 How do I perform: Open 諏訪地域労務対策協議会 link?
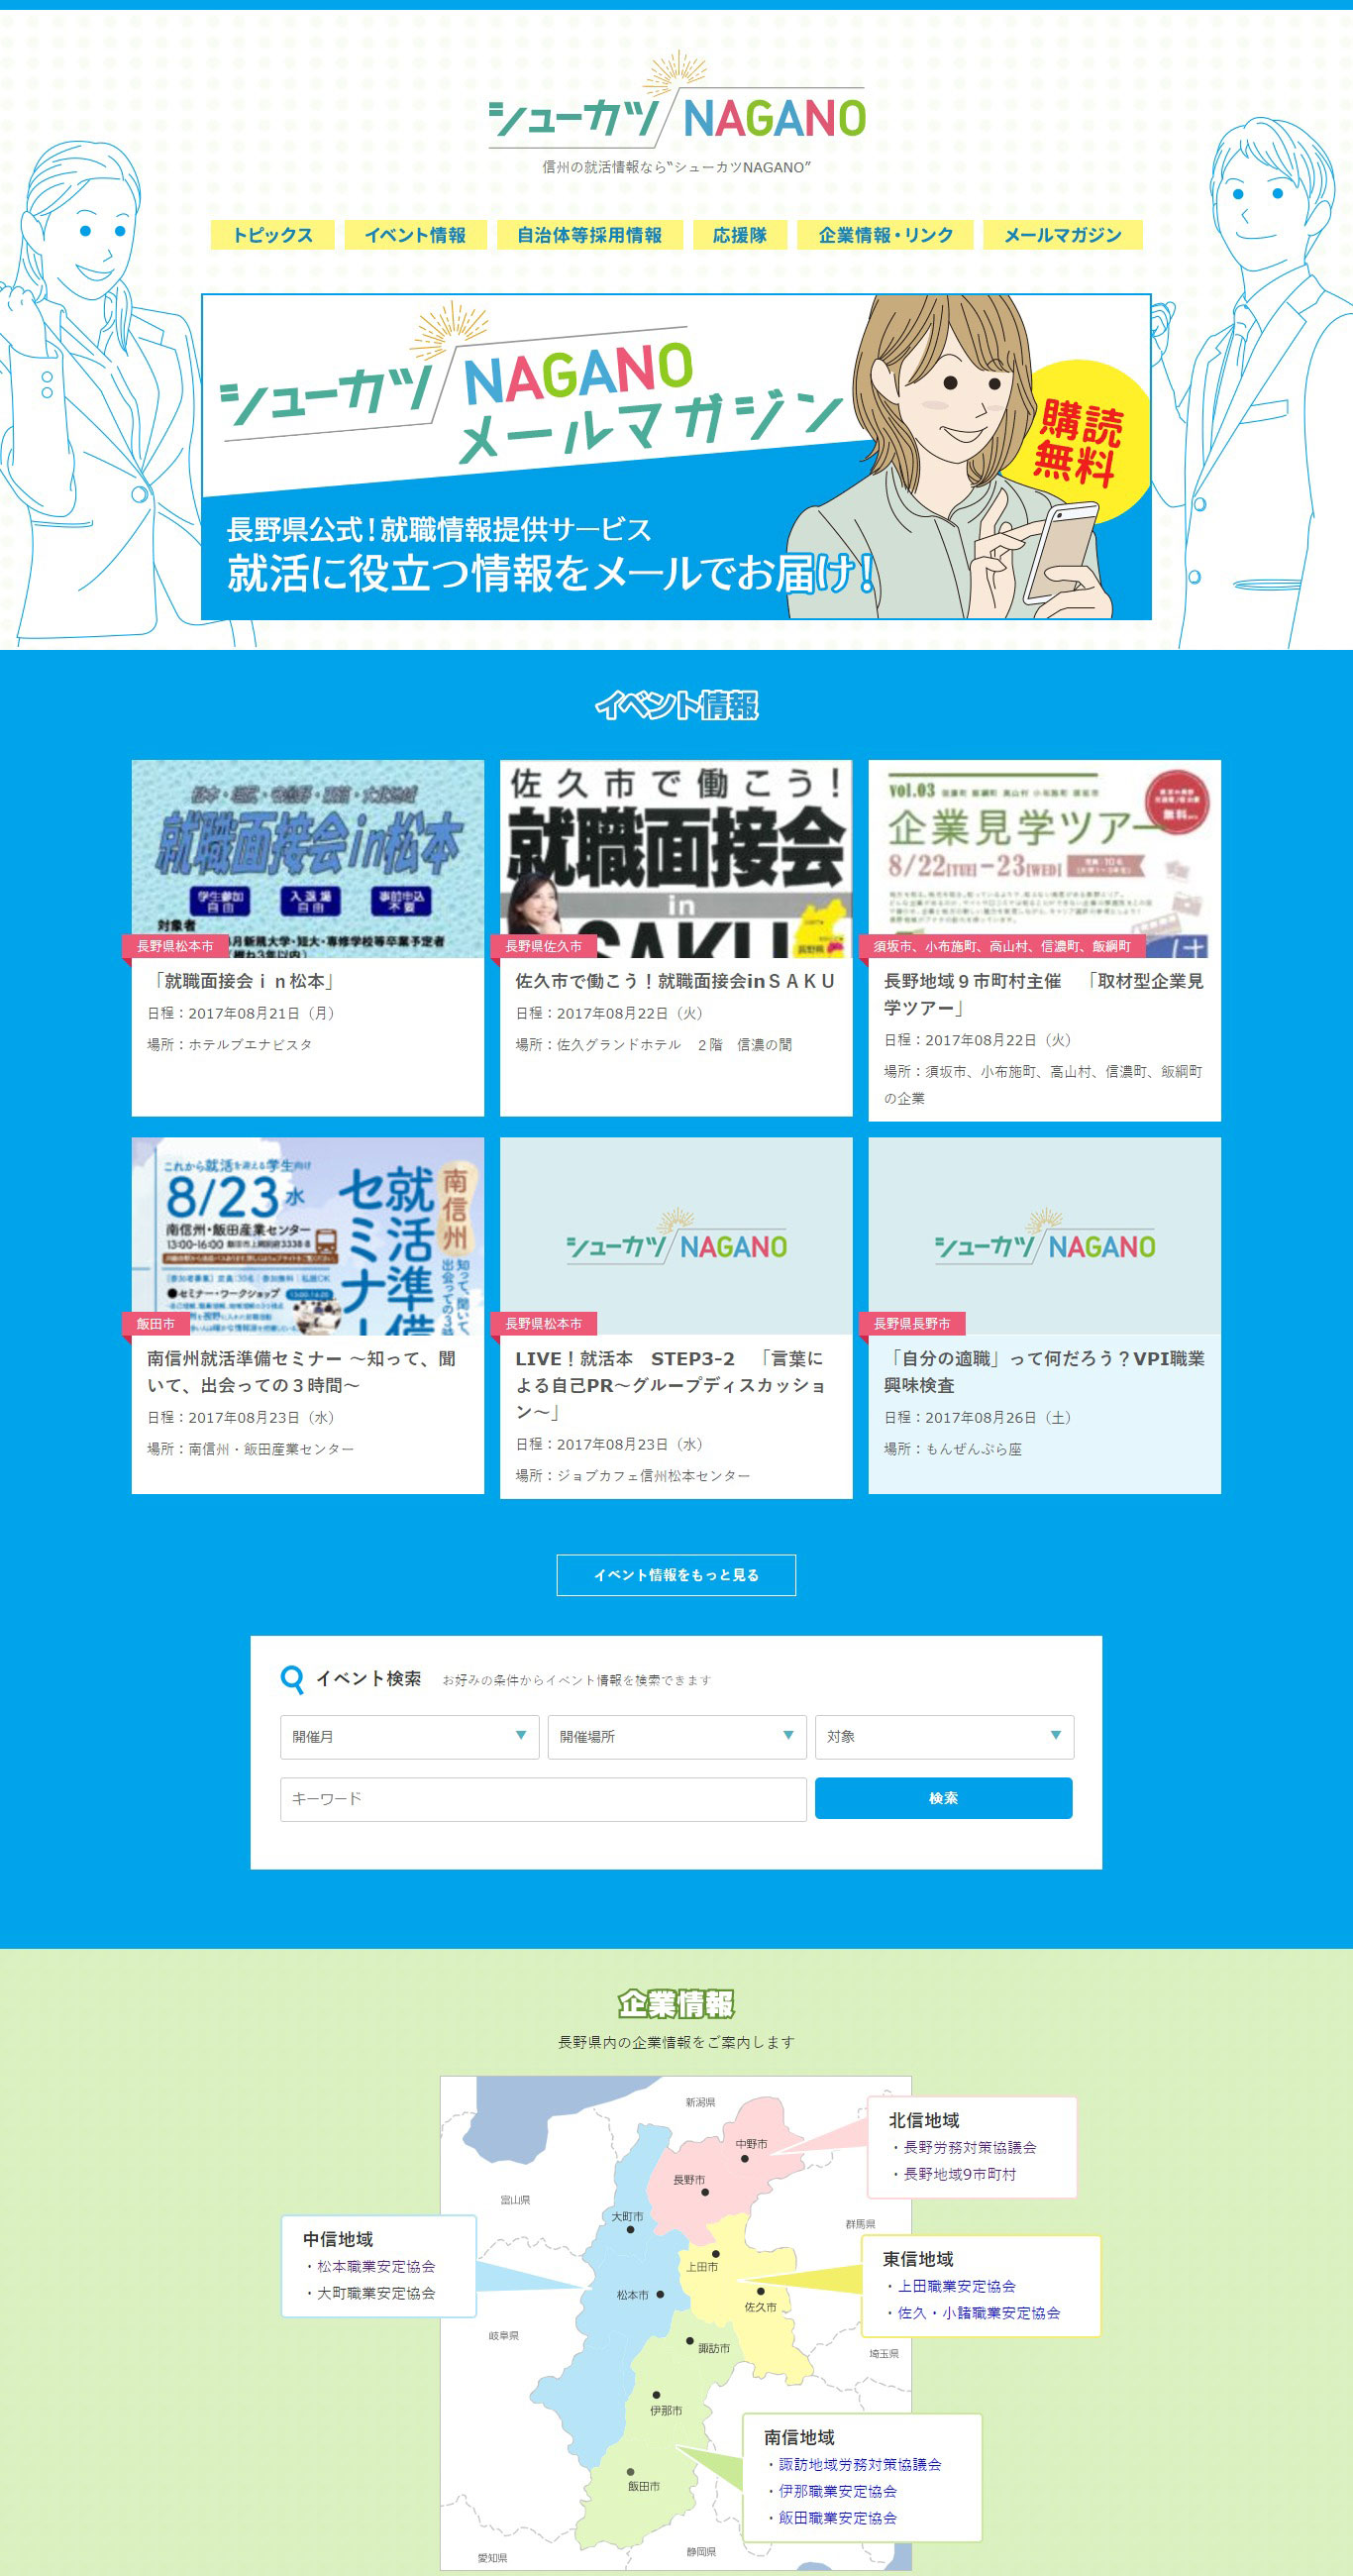tap(860, 2464)
